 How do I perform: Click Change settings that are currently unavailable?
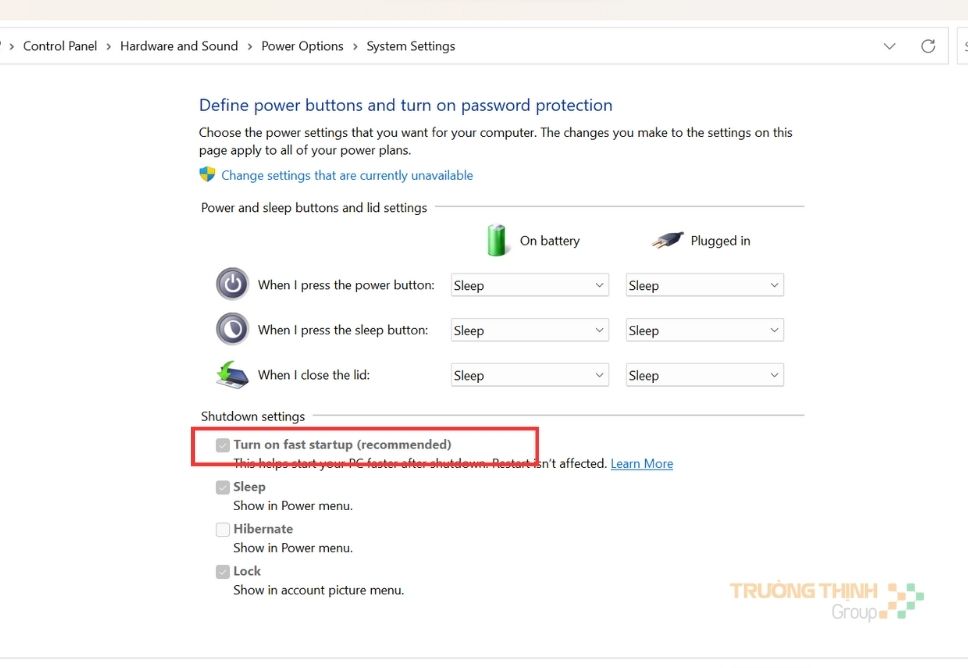347,175
